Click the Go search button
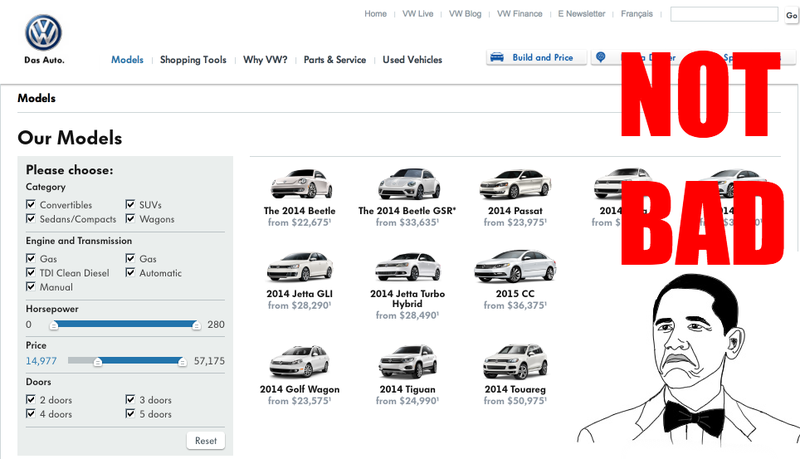 pos(791,15)
